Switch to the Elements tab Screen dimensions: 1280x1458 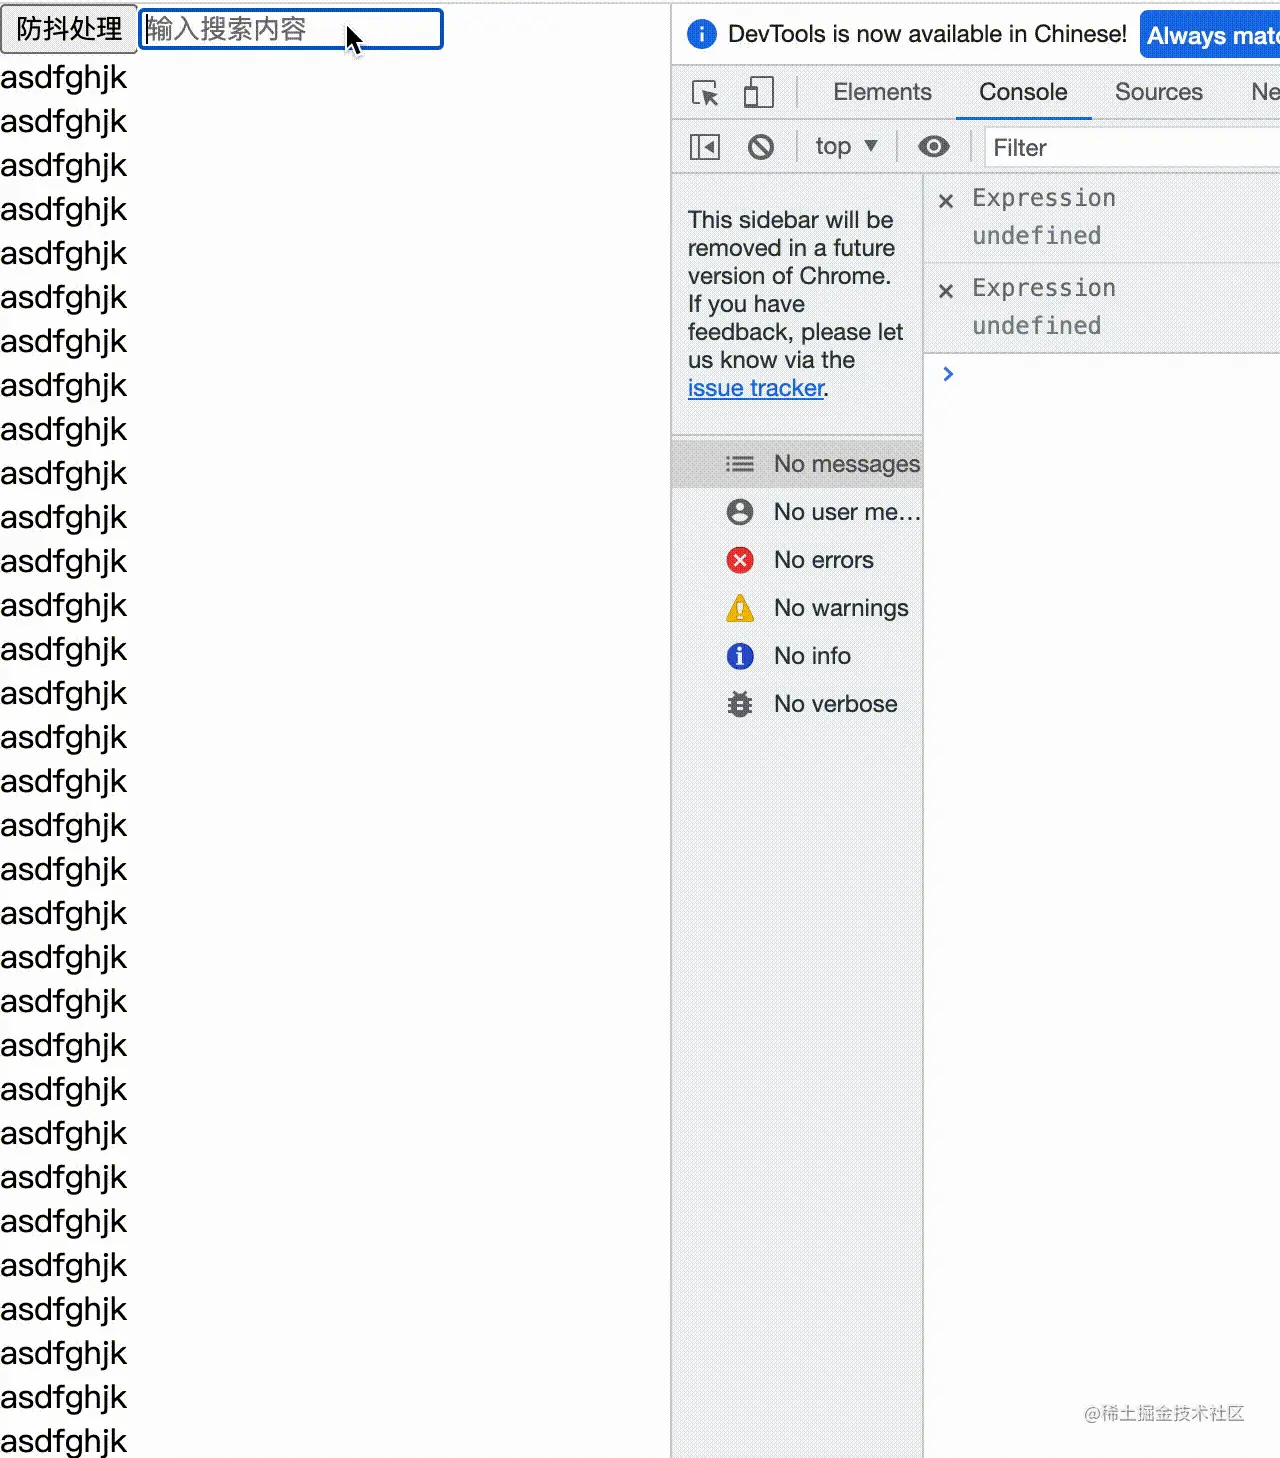click(882, 92)
